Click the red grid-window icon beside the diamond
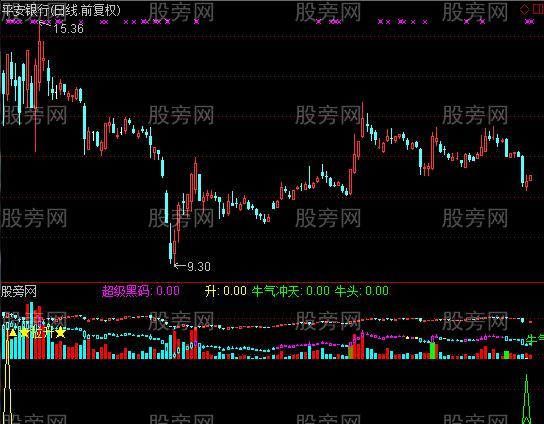This screenshot has width=544, height=424. 538,9
